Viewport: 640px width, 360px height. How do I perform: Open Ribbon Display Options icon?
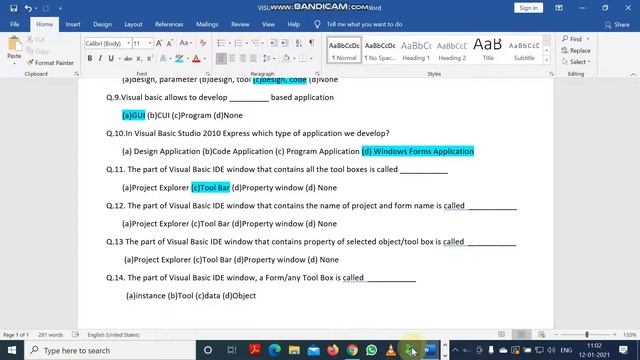[x=559, y=8]
